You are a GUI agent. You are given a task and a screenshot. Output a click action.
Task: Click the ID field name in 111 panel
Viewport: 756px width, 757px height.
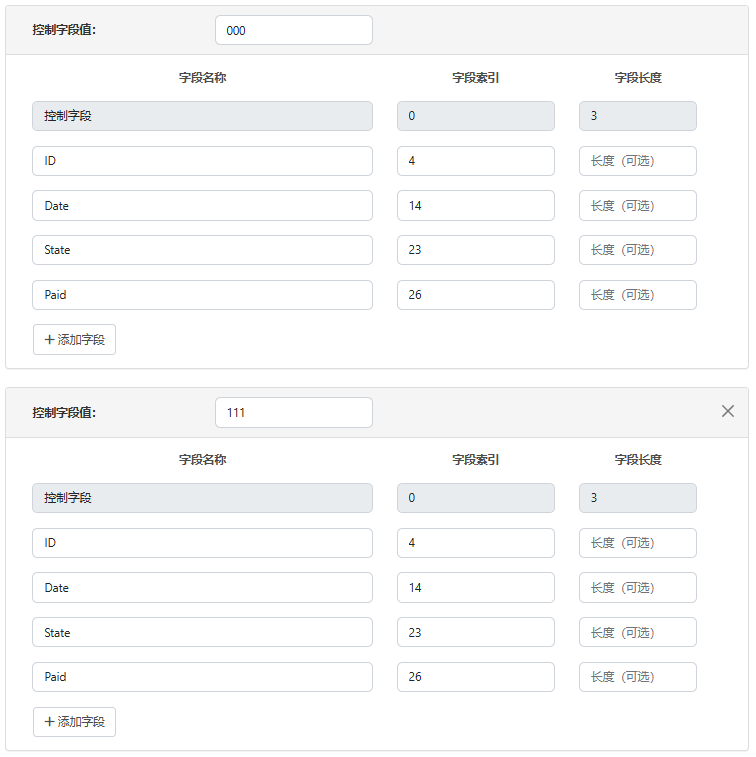[202, 543]
